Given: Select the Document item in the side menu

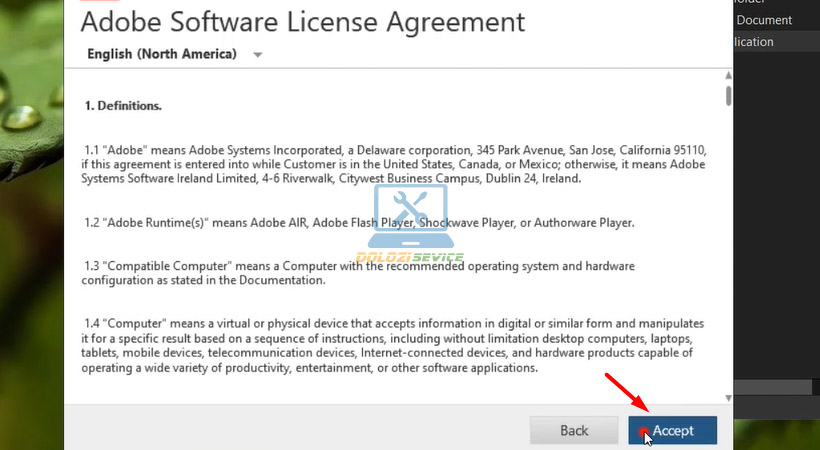Looking at the screenshot, I should (x=764, y=20).
